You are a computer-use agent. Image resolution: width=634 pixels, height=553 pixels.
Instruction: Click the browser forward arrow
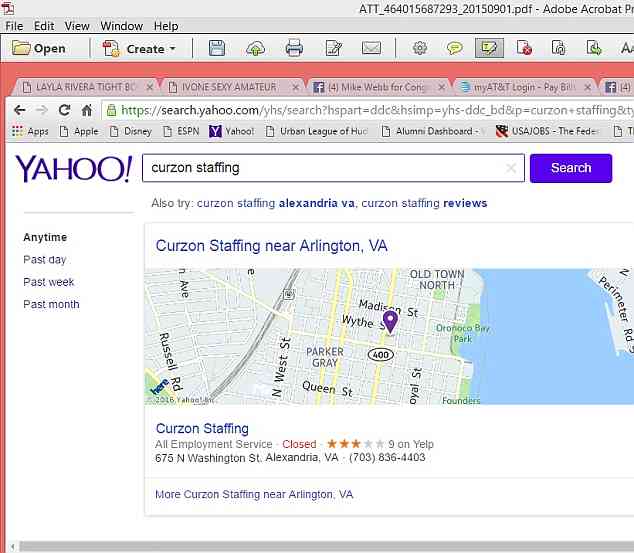(42, 110)
